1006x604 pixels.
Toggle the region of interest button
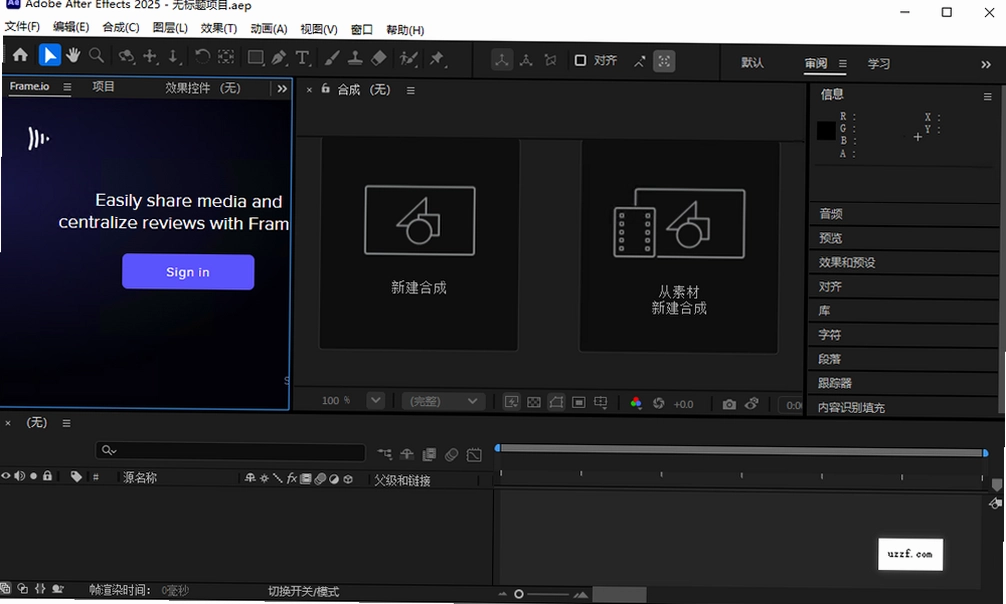pos(579,402)
